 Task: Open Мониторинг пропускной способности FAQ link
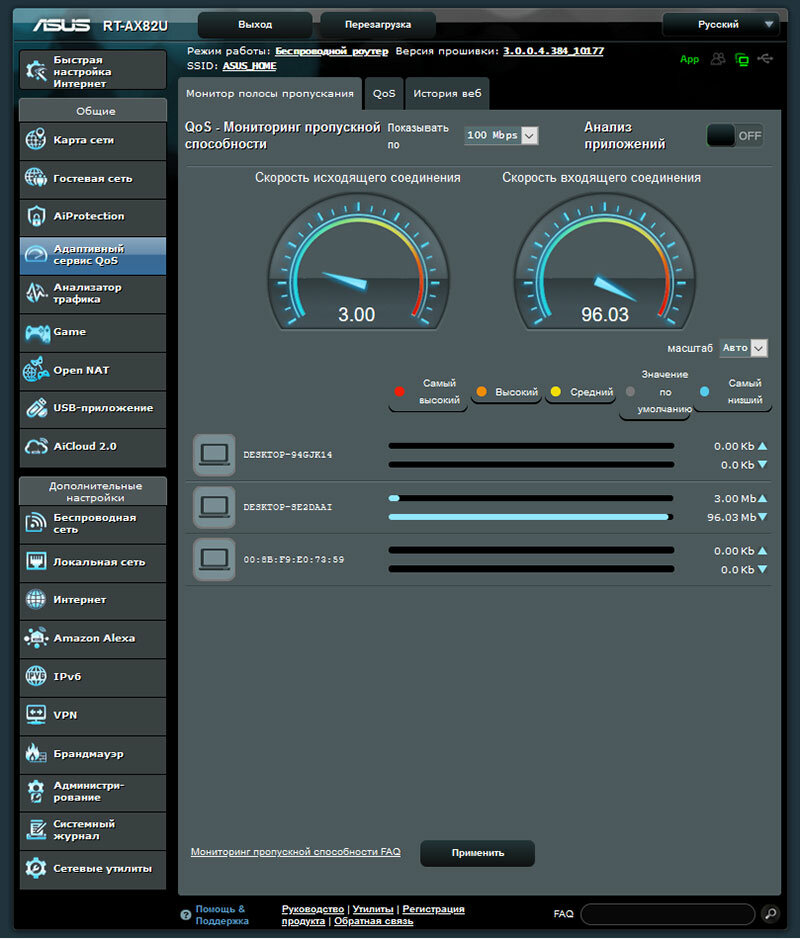click(x=296, y=852)
